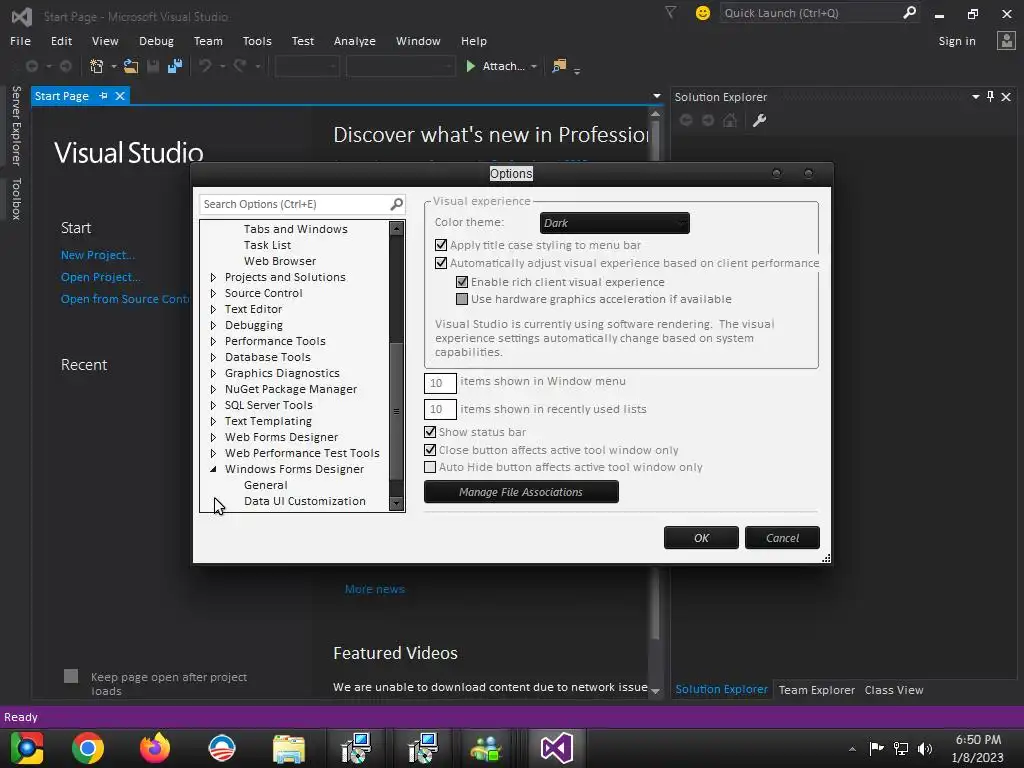Open the Debug menu
The height and width of the screenshot is (768, 1024).
pos(156,41)
